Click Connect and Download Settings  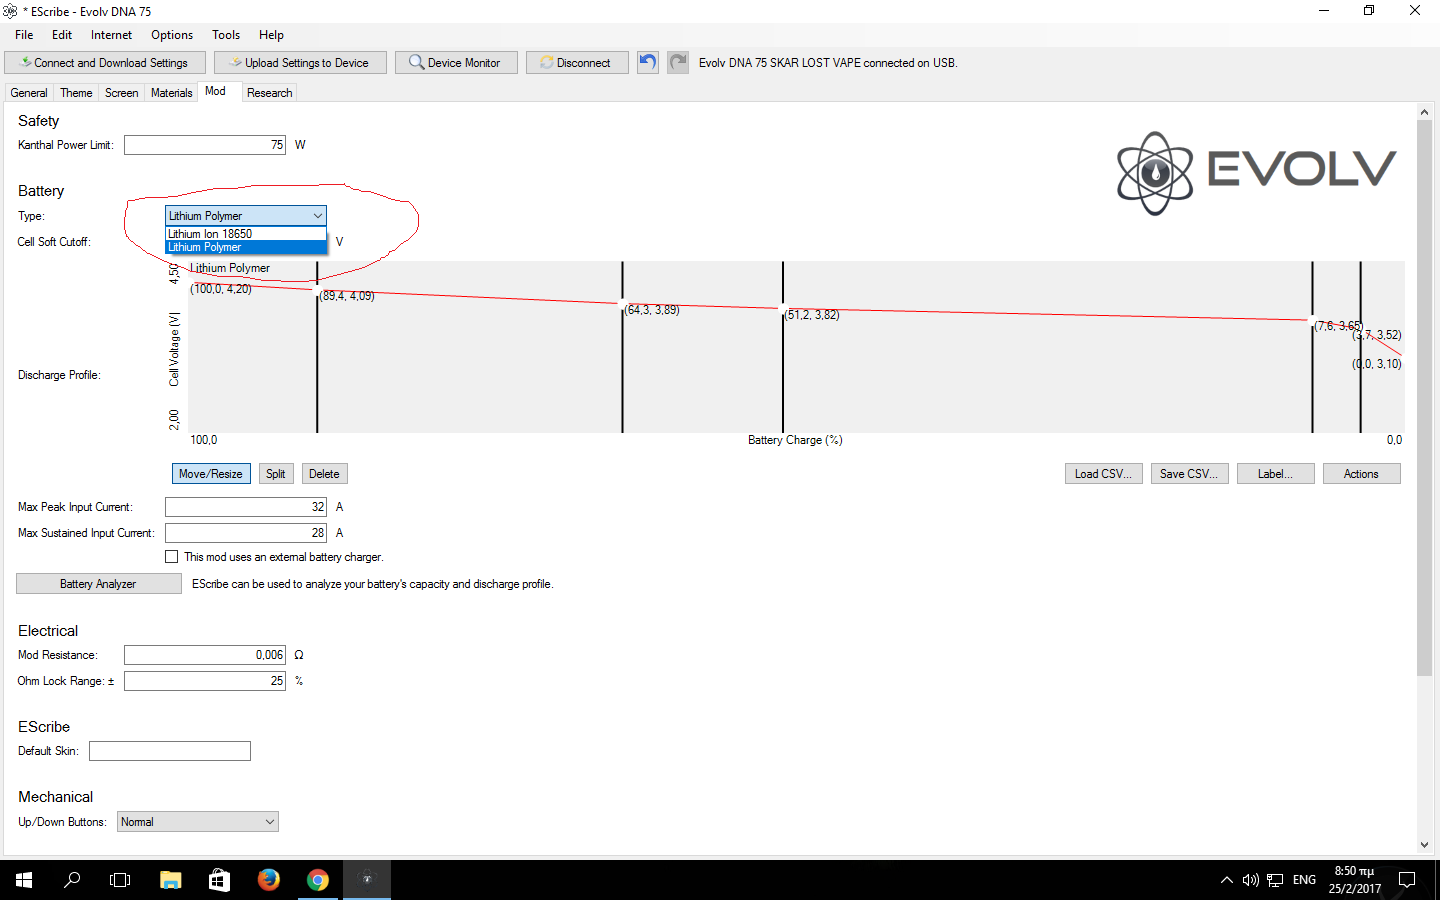(x=105, y=63)
